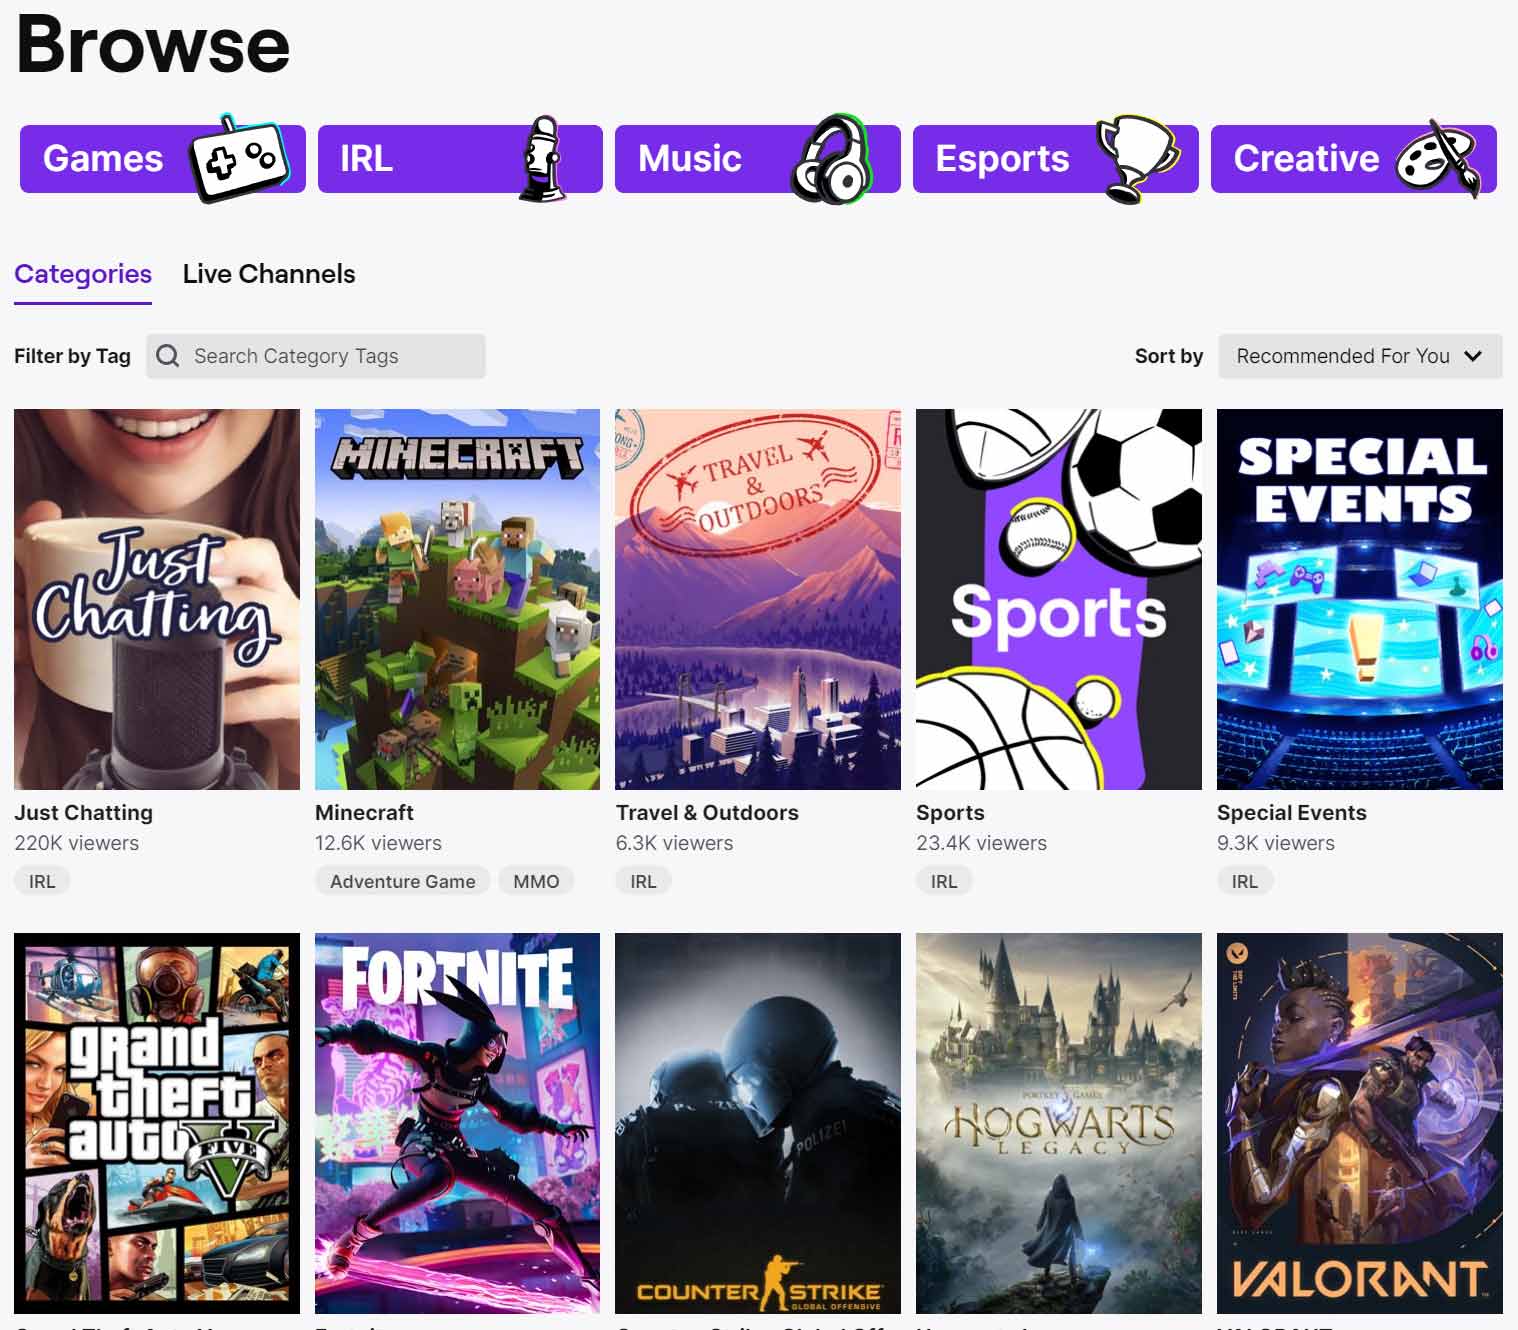Click the Minecraft title link

tap(364, 813)
